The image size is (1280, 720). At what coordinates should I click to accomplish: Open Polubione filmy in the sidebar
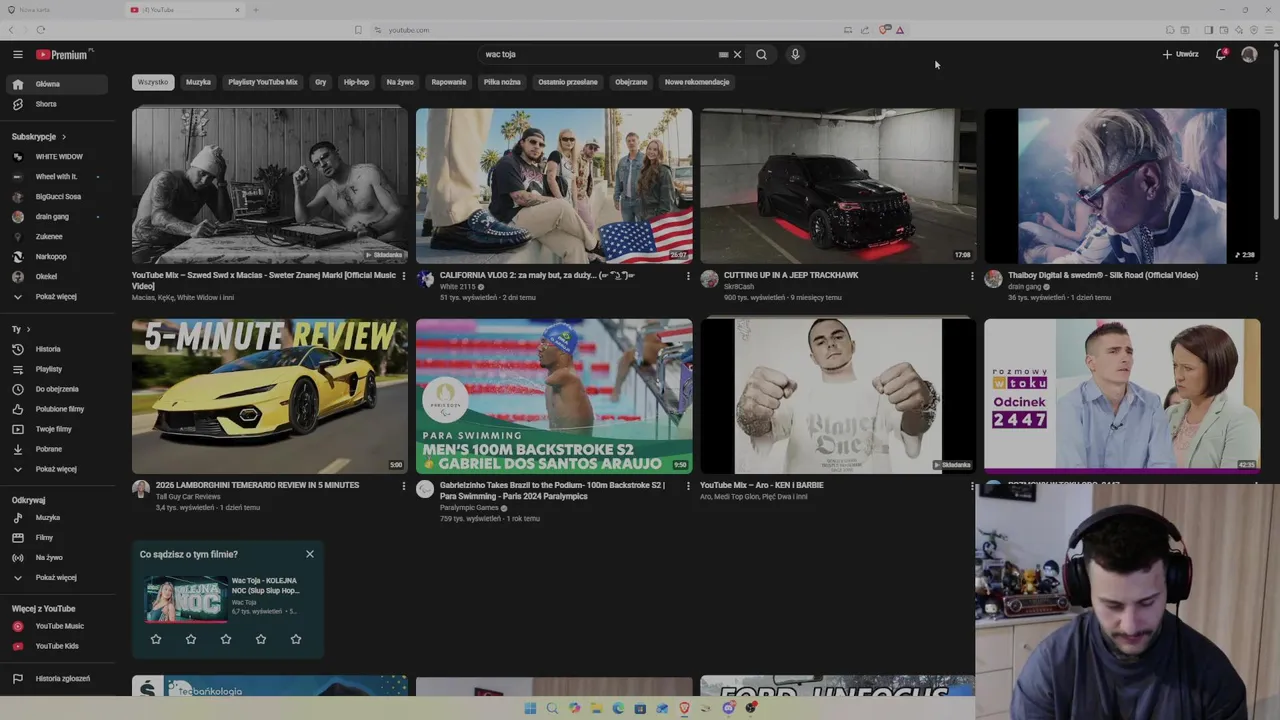(x=56, y=409)
